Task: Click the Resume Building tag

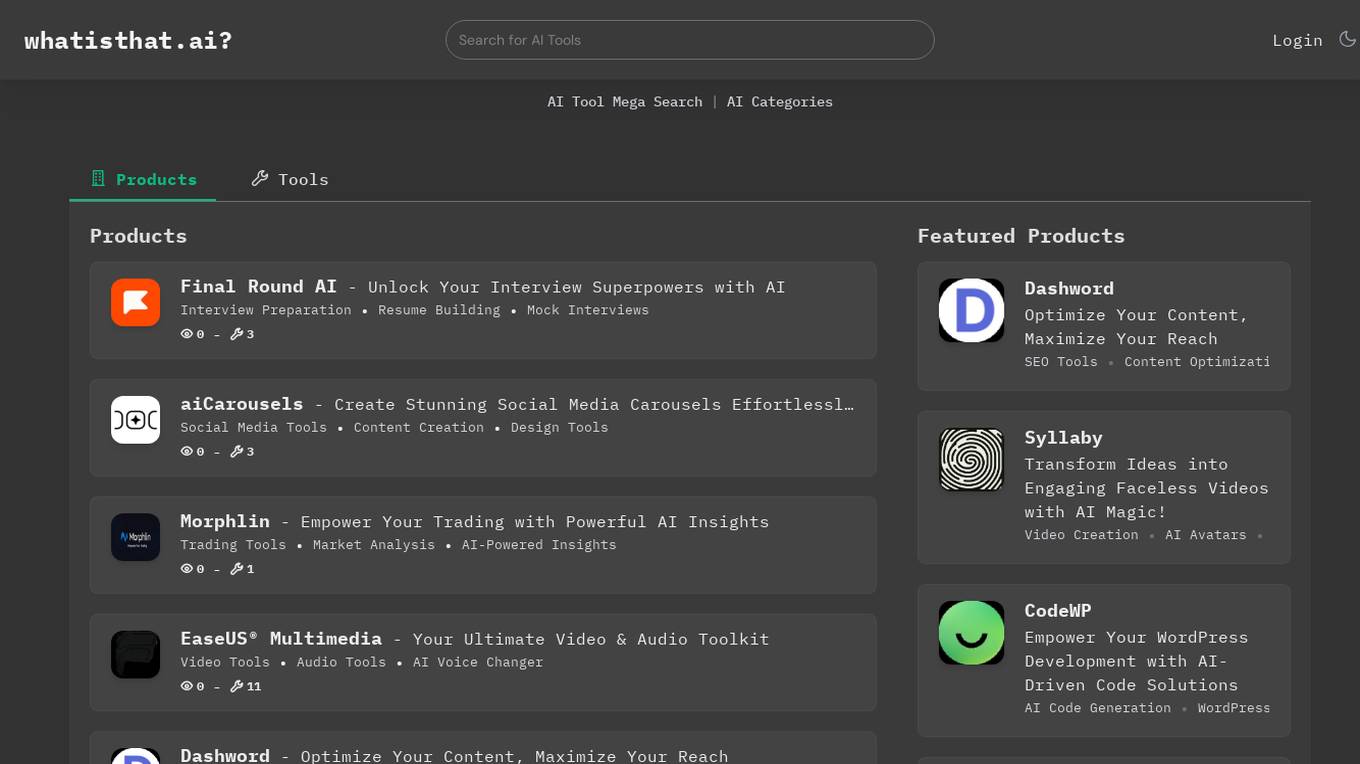Action: (439, 310)
